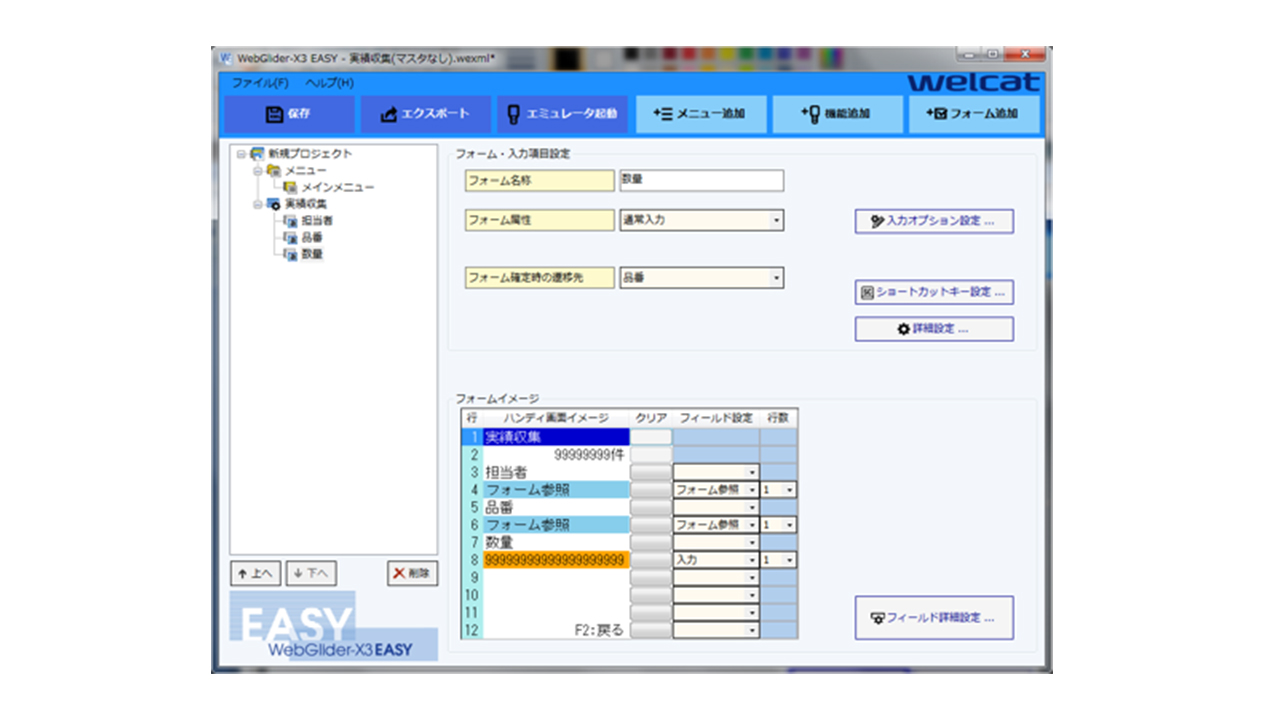The height and width of the screenshot is (720, 1280).
Task: Click the 品番 form icon in tree
Action: coord(290,238)
